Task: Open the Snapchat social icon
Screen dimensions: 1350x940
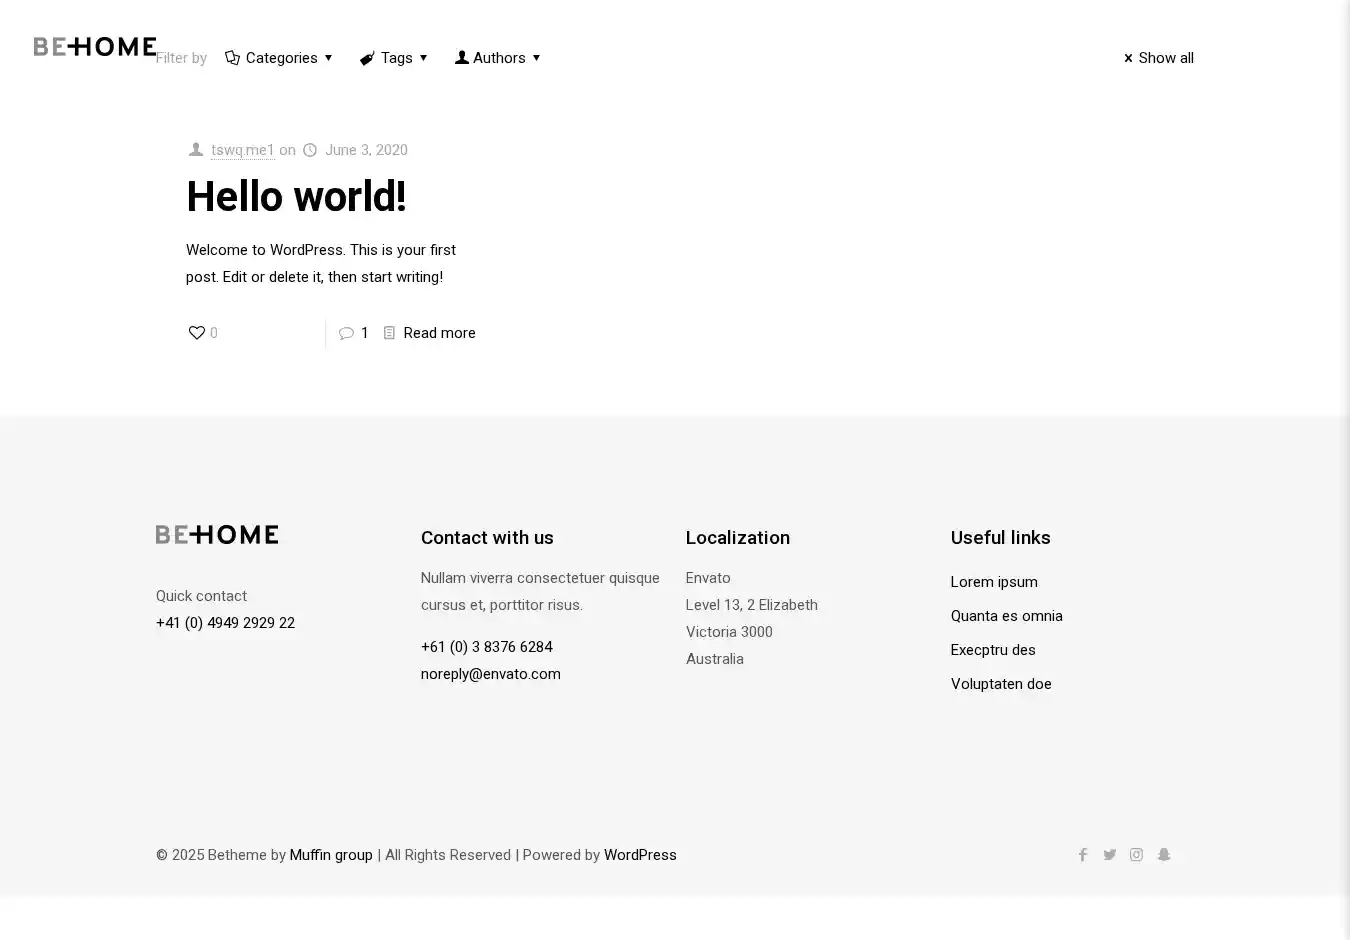Action: click(x=1164, y=855)
